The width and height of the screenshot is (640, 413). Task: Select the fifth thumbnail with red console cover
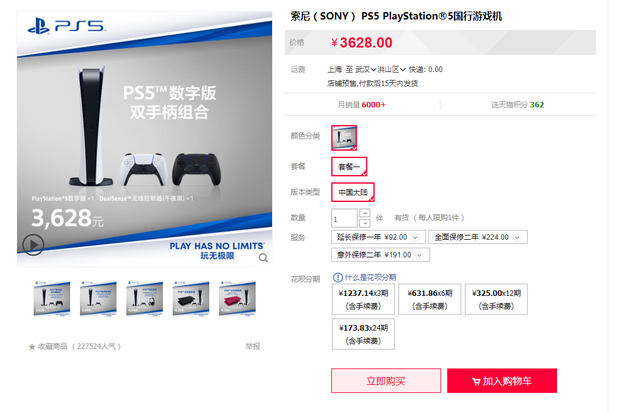pyautogui.click(x=237, y=298)
